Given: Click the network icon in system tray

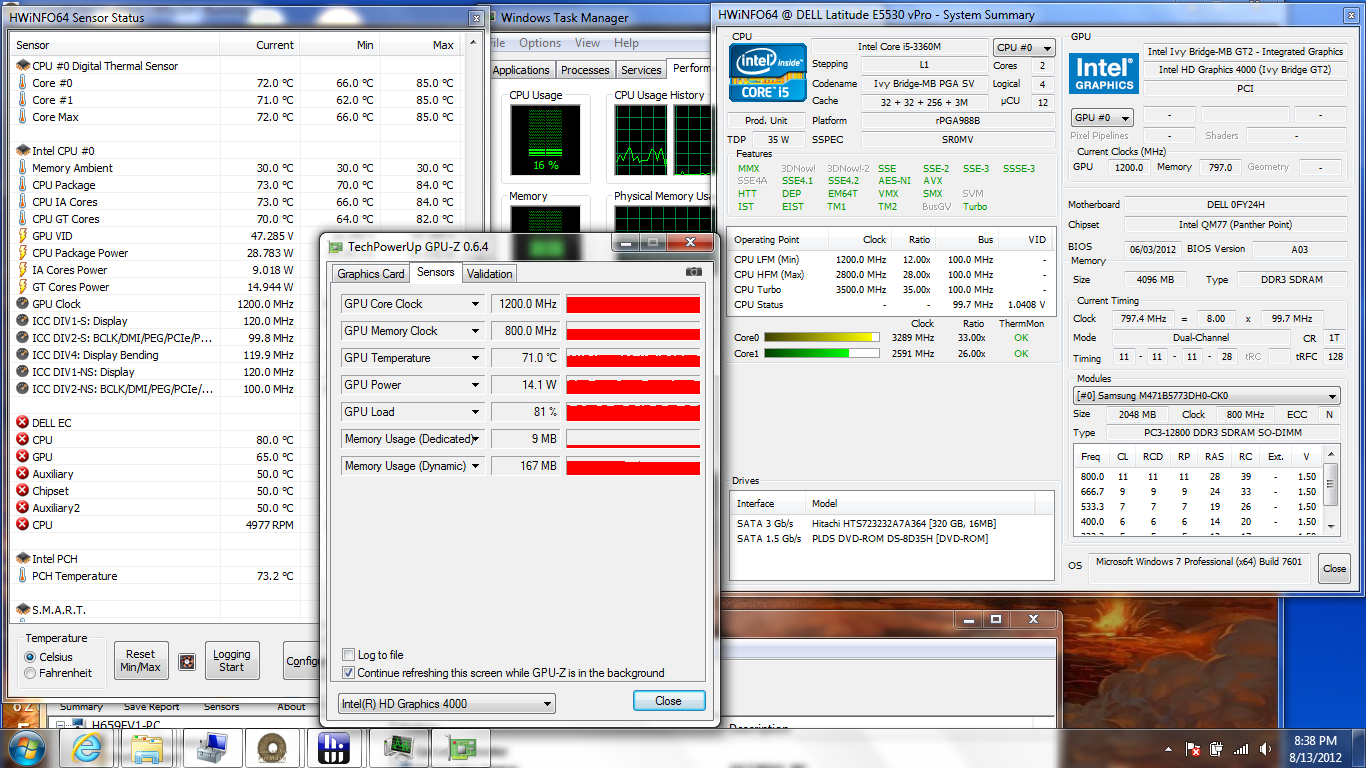Looking at the screenshot, I should [x=1241, y=748].
